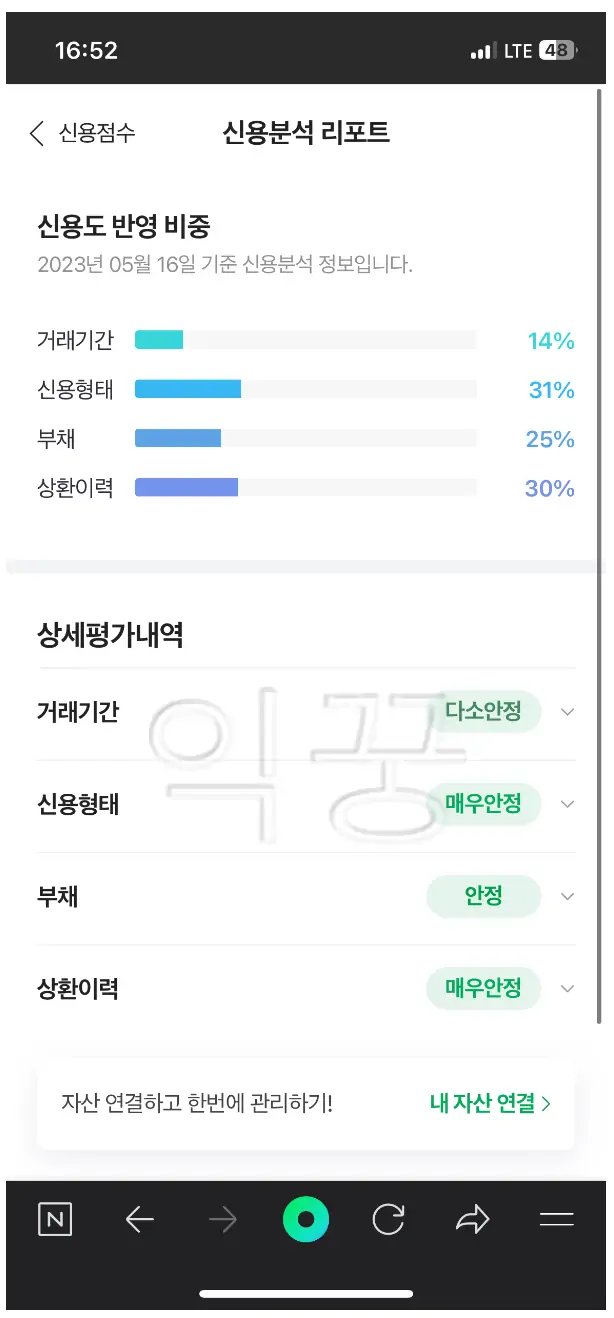Tap the green circle home button in toolbar
614x1318 pixels.
tap(306, 1219)
